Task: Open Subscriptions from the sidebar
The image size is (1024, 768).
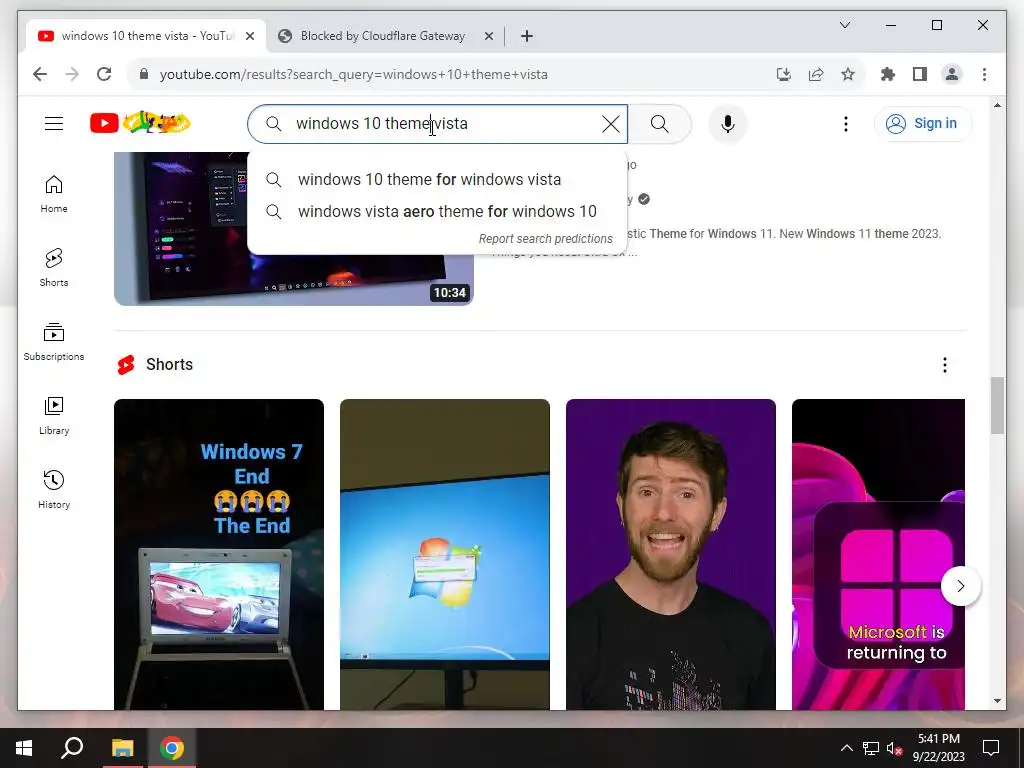Action: [x=54, y=342]
